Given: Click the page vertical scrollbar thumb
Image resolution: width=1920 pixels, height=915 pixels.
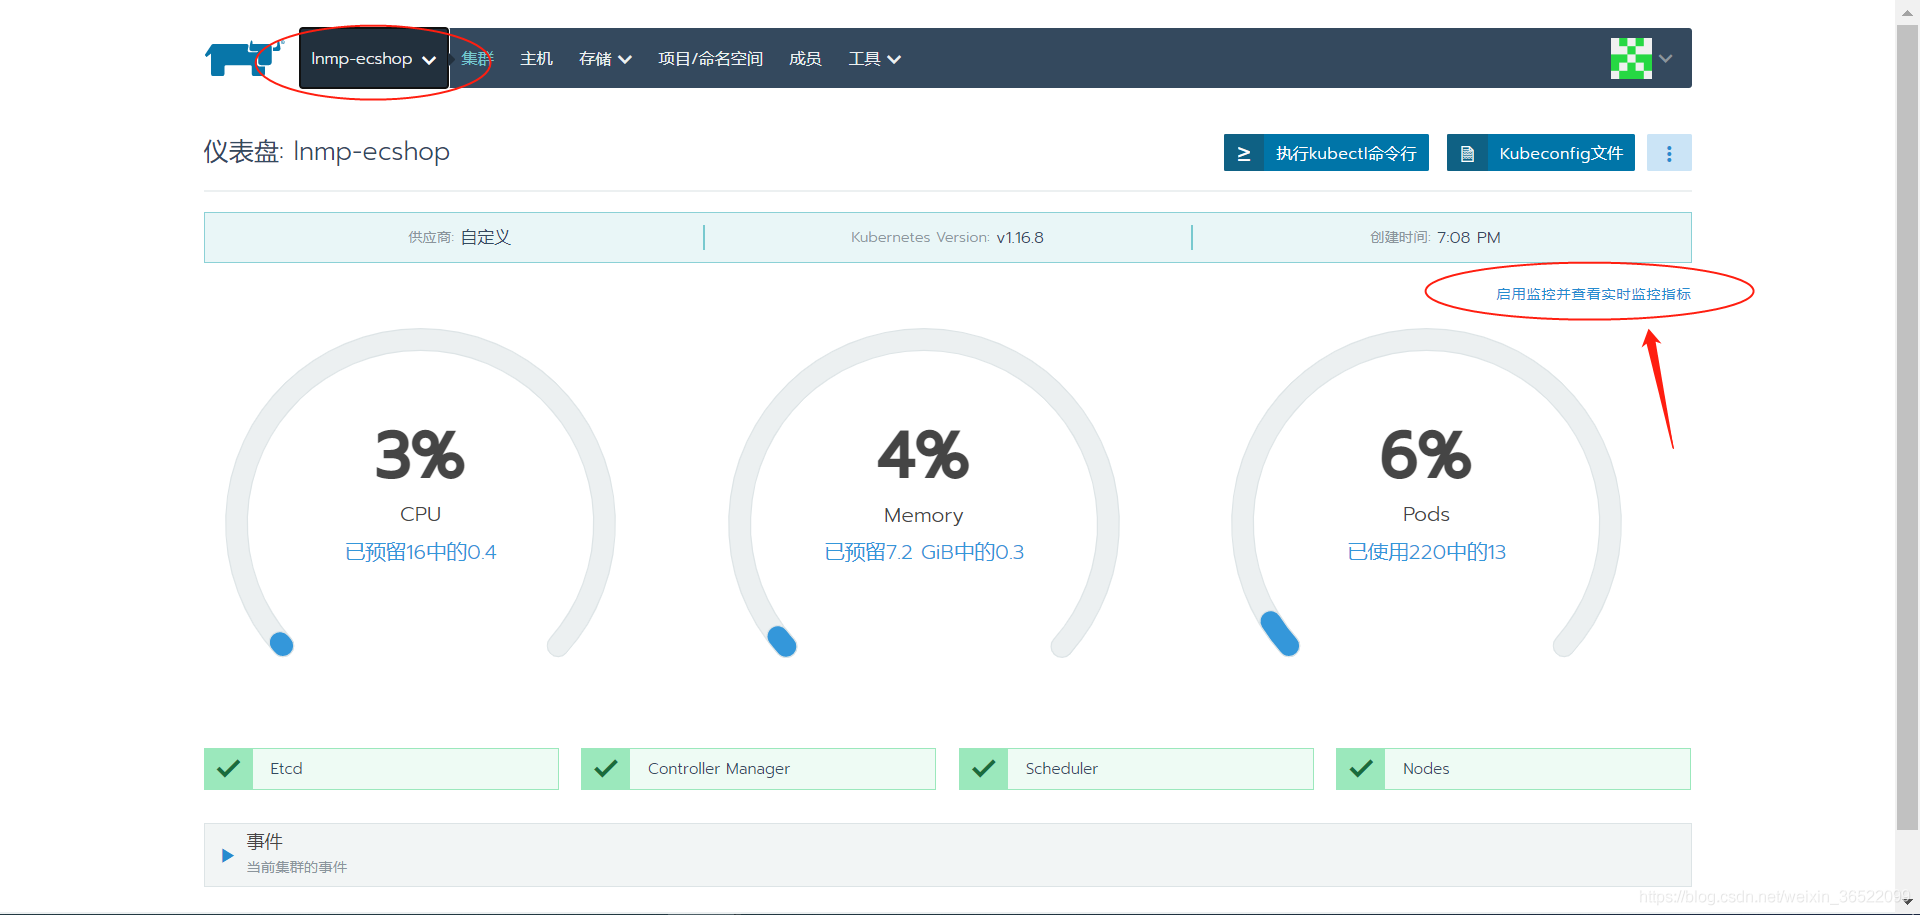Looking at the screenshot, I should [1907, 427].
